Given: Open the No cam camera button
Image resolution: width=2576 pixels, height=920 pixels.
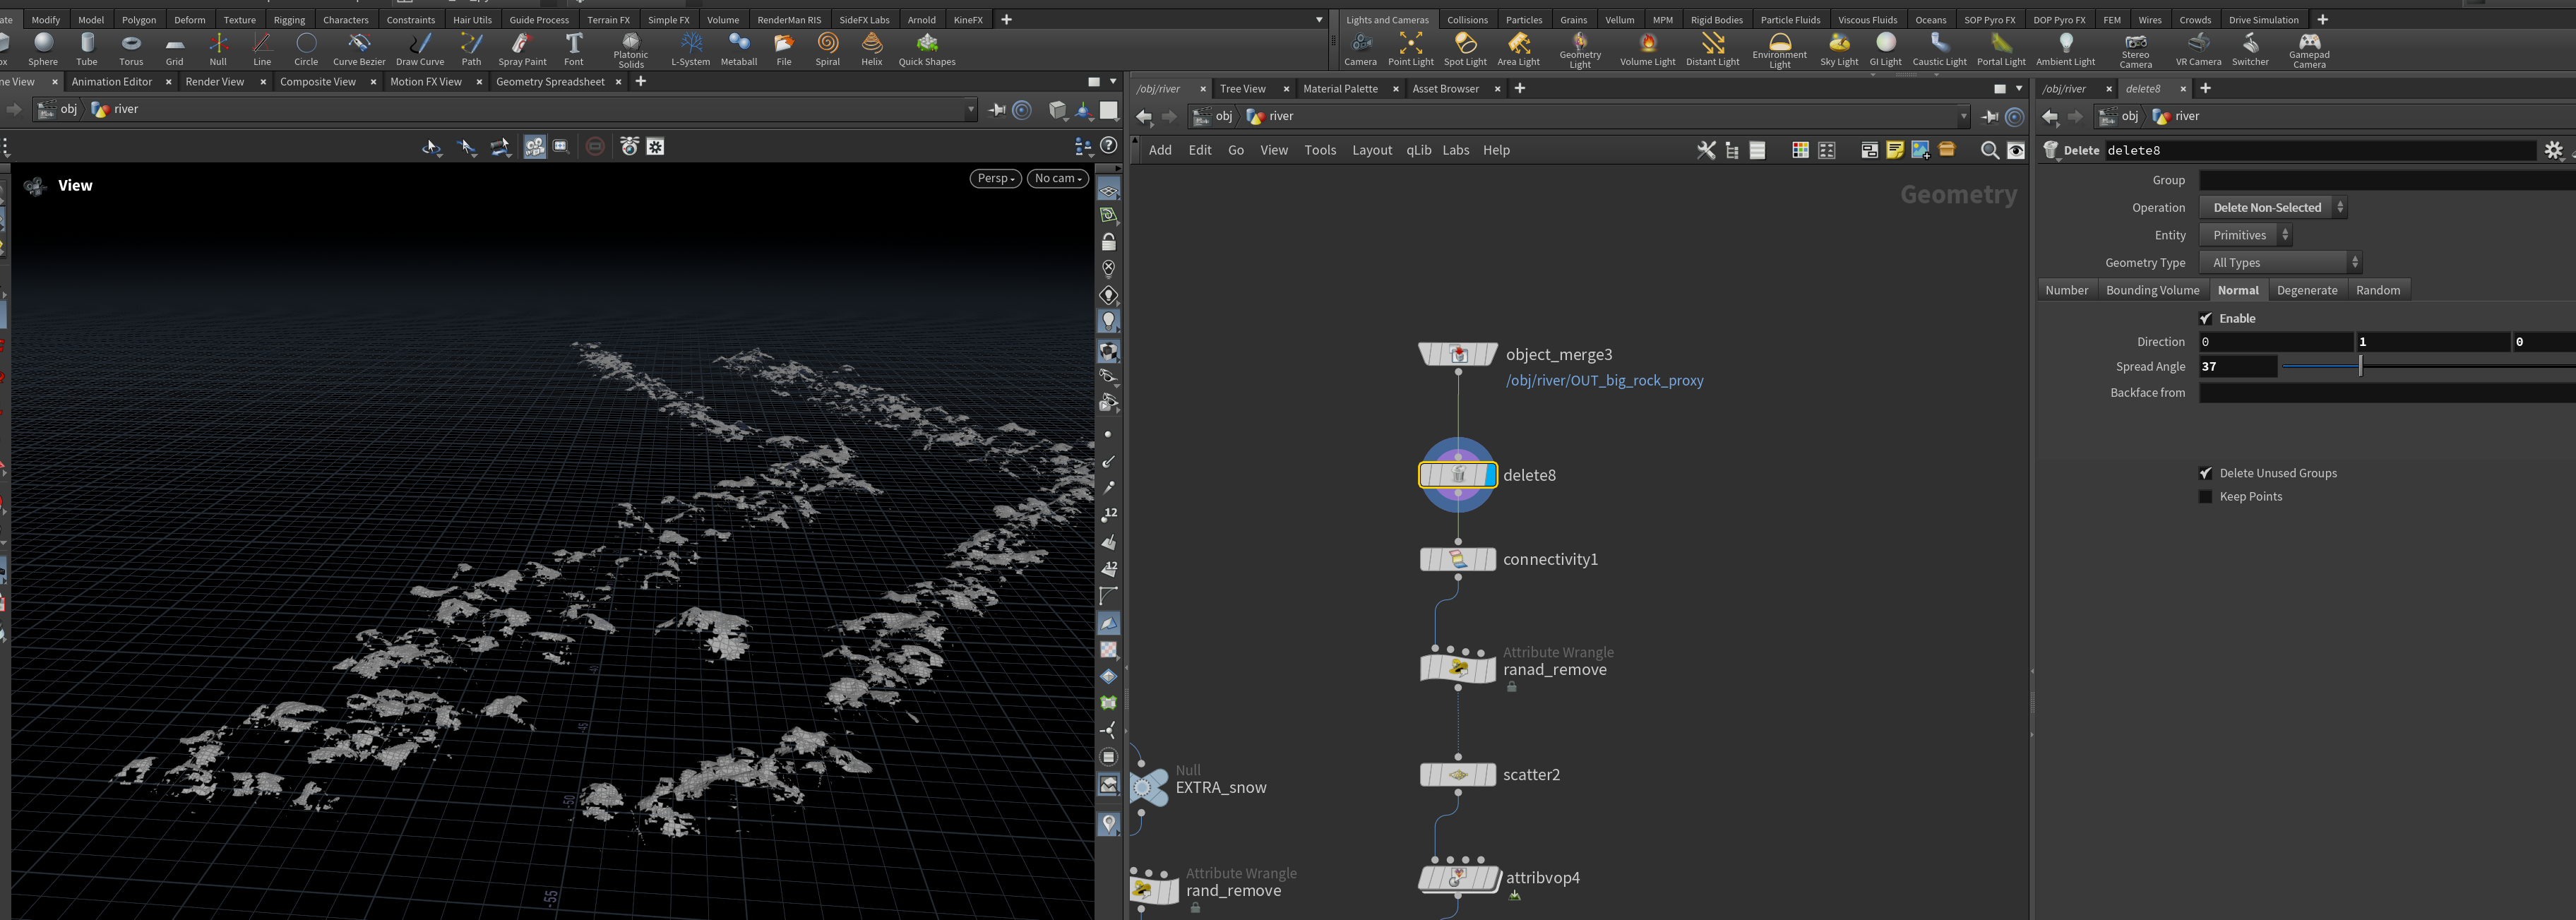Looking at the screenshot, I should point(1057,178).
